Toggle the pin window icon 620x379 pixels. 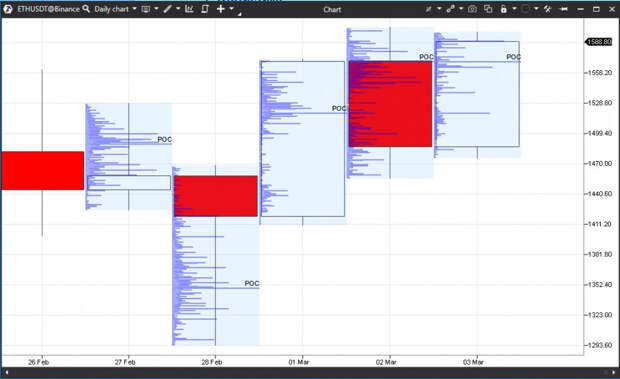tap(564, 9)
